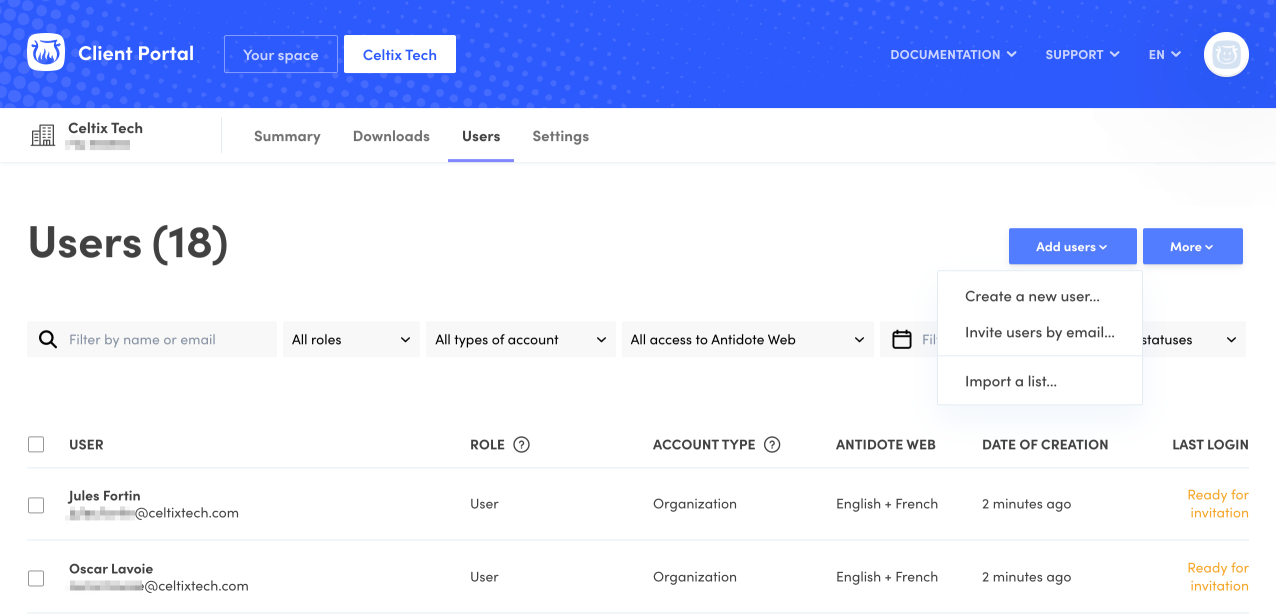The image size is (1276, 614).
Task: Open the EN language dropdown
Action: click(x=1165, y=55)
